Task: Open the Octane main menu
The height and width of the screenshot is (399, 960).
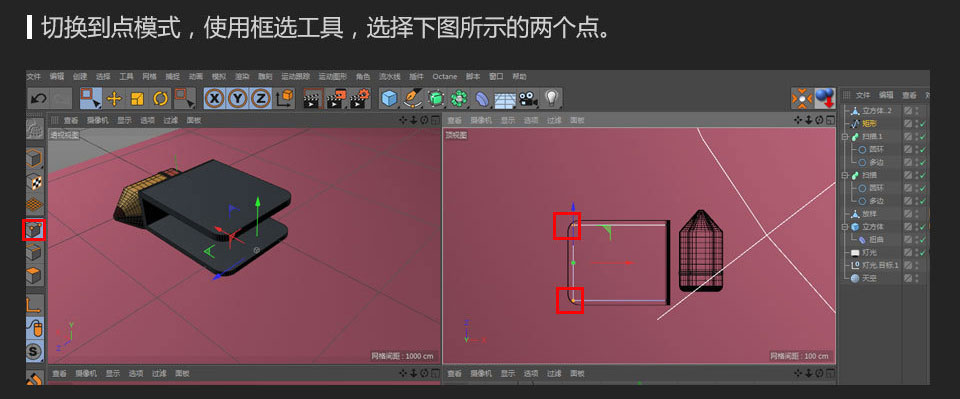Action: pyautogui.click(x=444, y=76)
